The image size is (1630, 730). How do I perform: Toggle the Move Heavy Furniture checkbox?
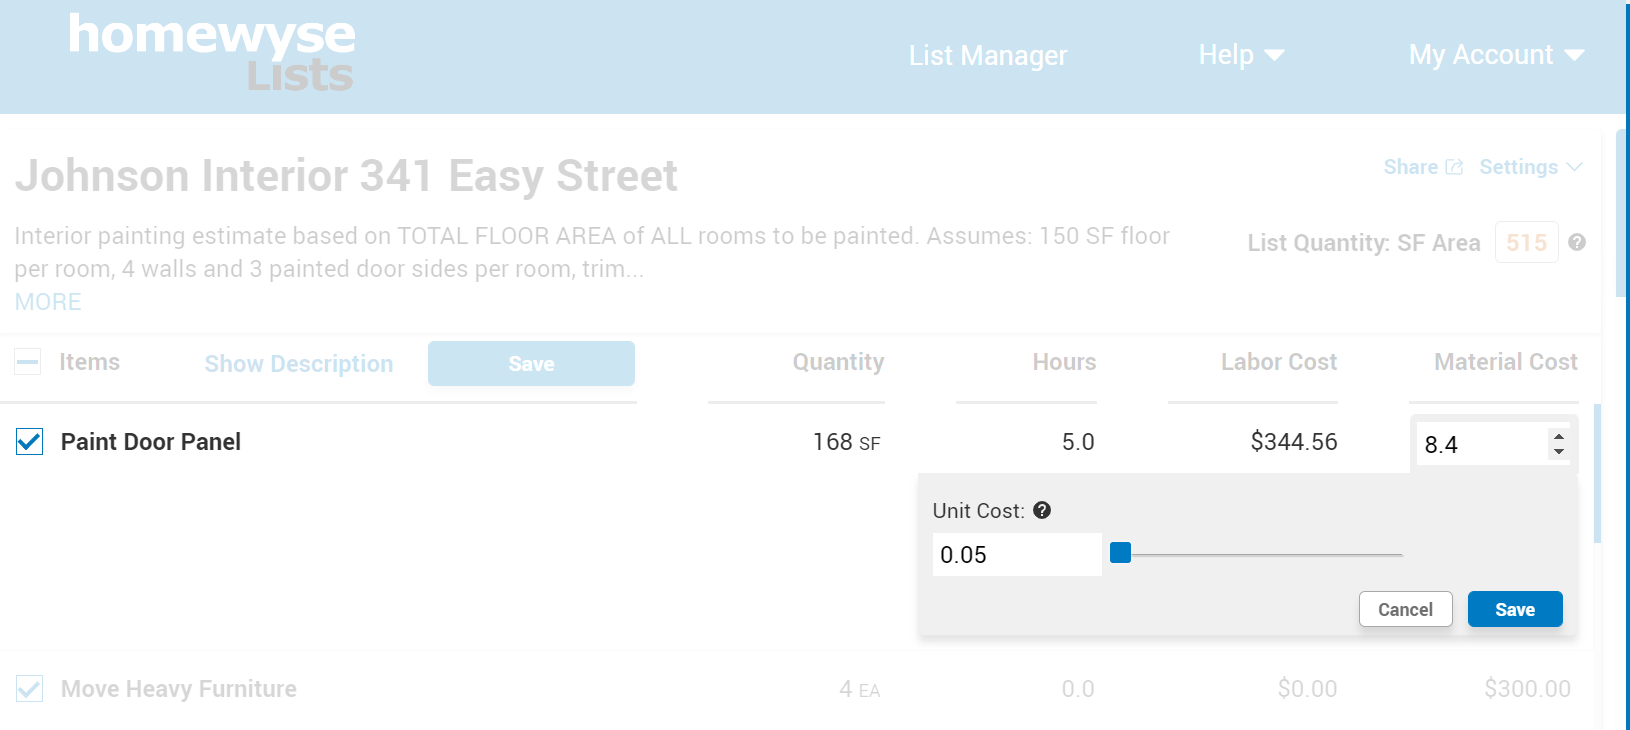click(x=30, y=689)
